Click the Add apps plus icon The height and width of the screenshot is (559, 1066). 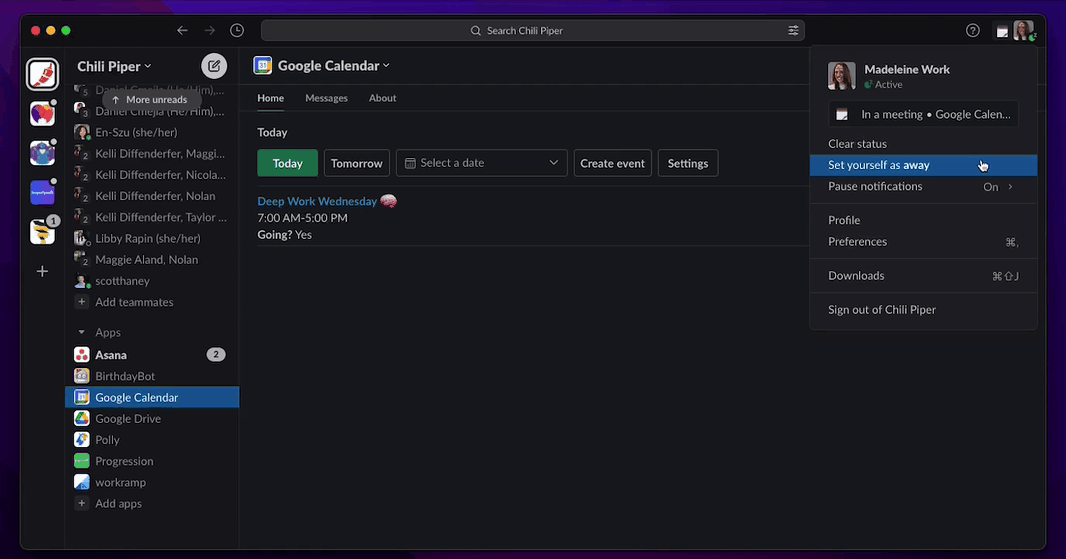[x=82, y=503]
